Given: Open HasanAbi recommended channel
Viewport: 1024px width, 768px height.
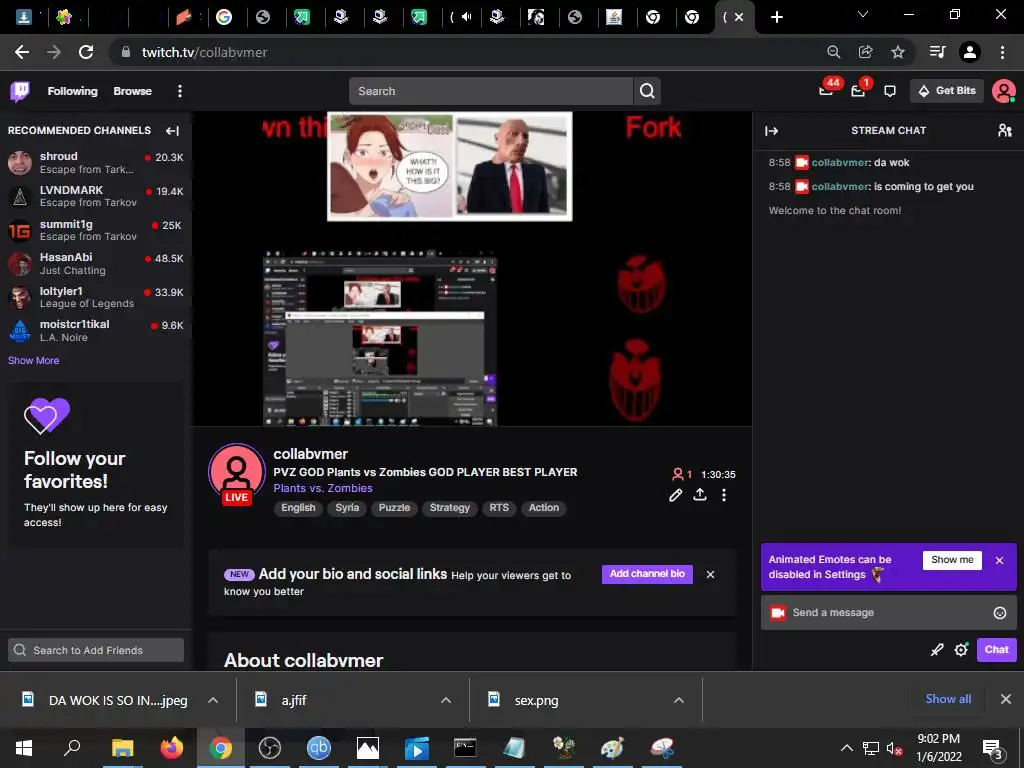Looking at the screenshot, I should pos(95,264).
